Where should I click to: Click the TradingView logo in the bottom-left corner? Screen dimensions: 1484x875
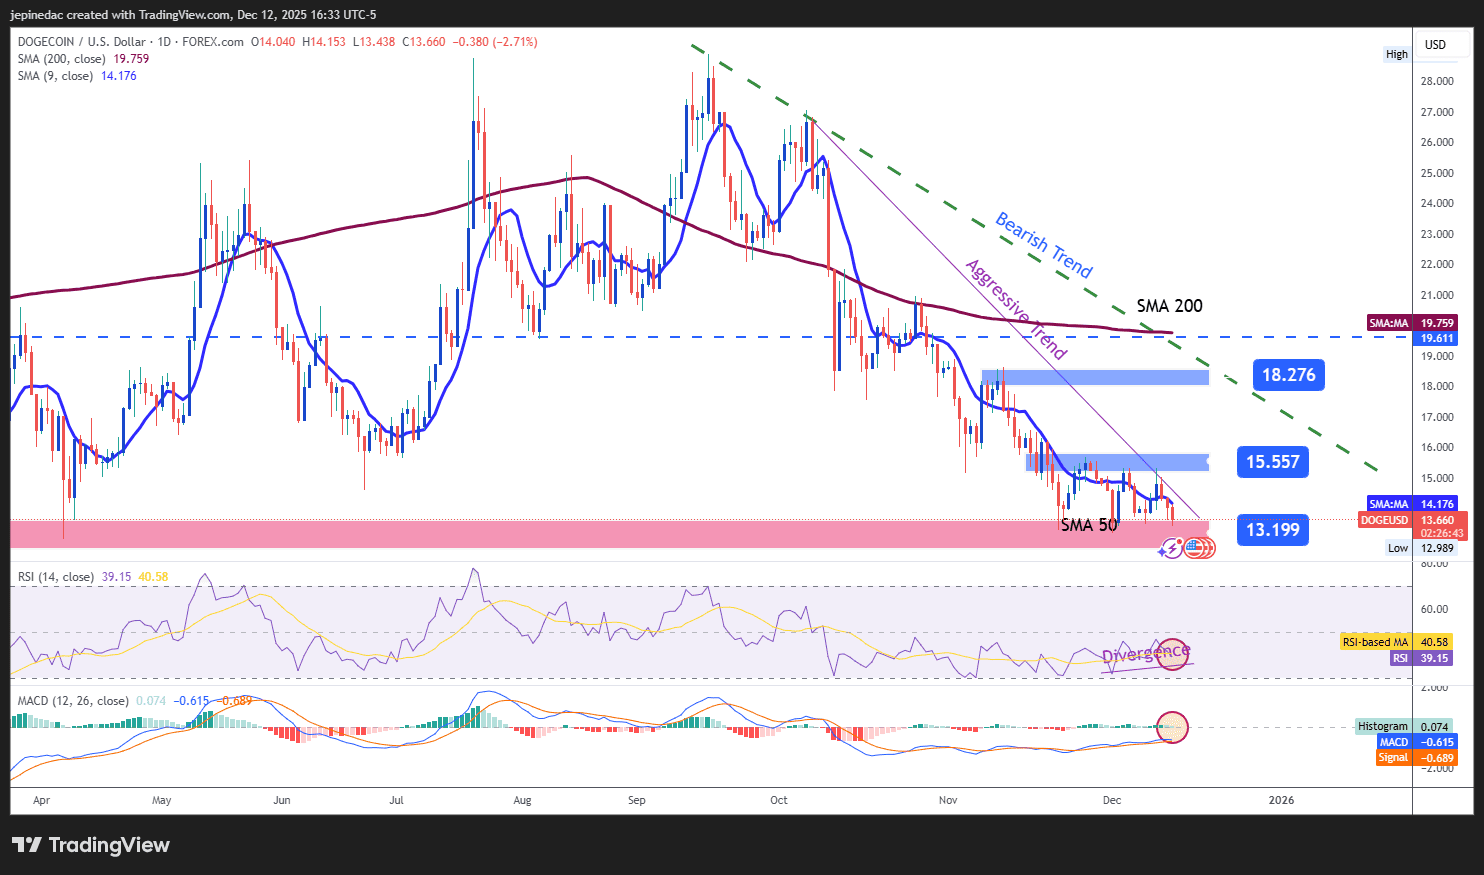(x=90, y=845)
